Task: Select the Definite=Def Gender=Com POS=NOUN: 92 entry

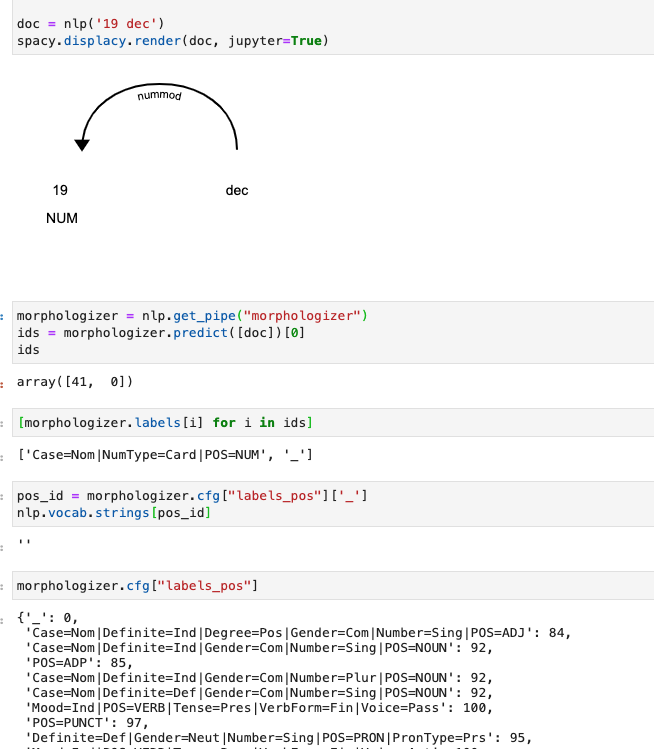Action: [x=259, y=693]
